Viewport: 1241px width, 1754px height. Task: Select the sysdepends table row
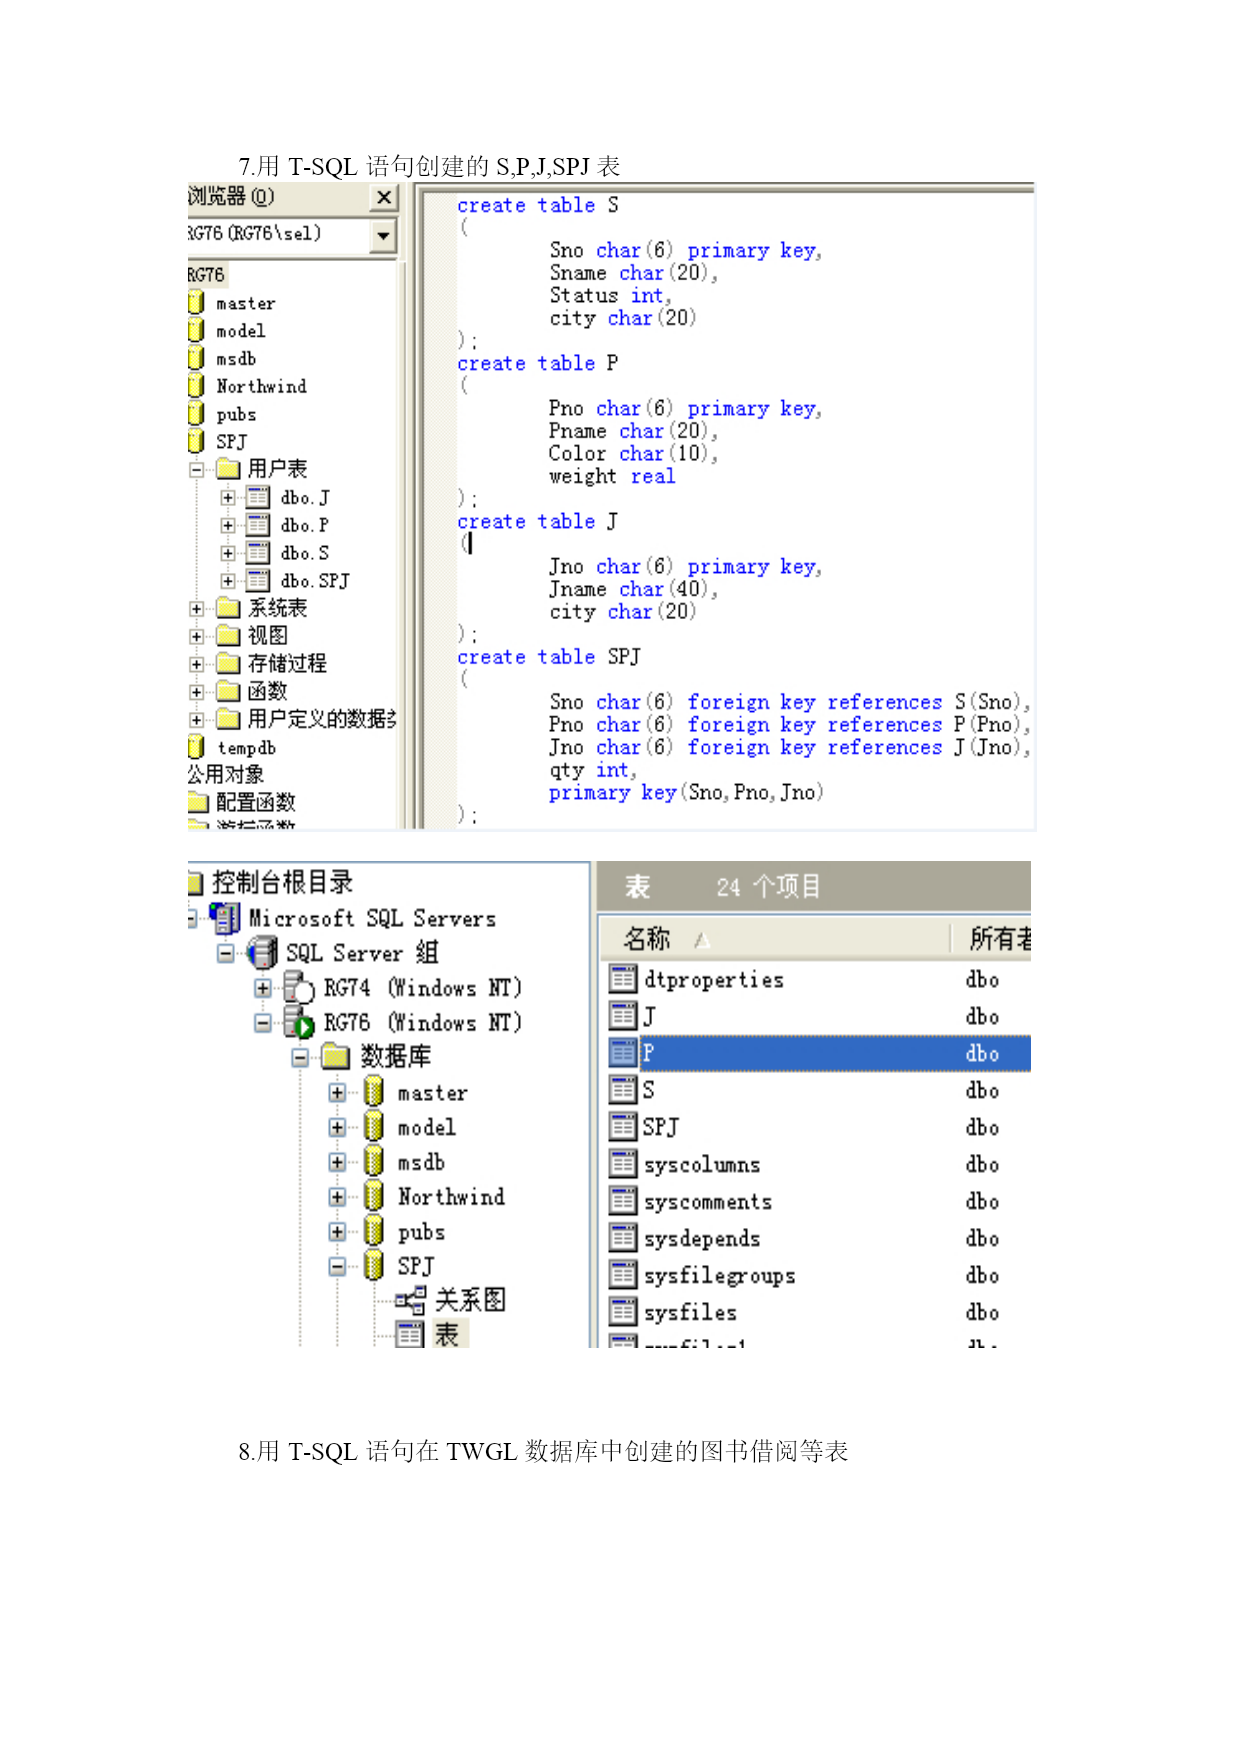pyautogui.click(x=820, y=1238)
